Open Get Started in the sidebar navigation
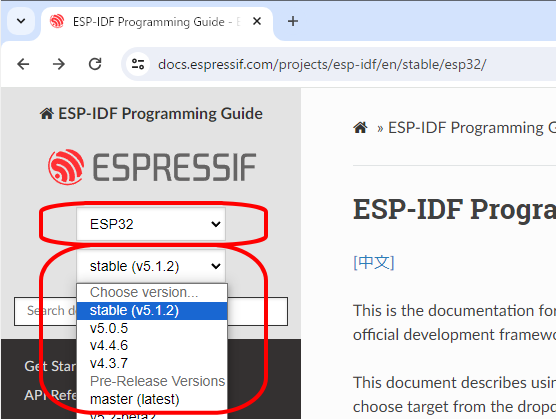This screenshot has height=419, width=556. [50, 366]
